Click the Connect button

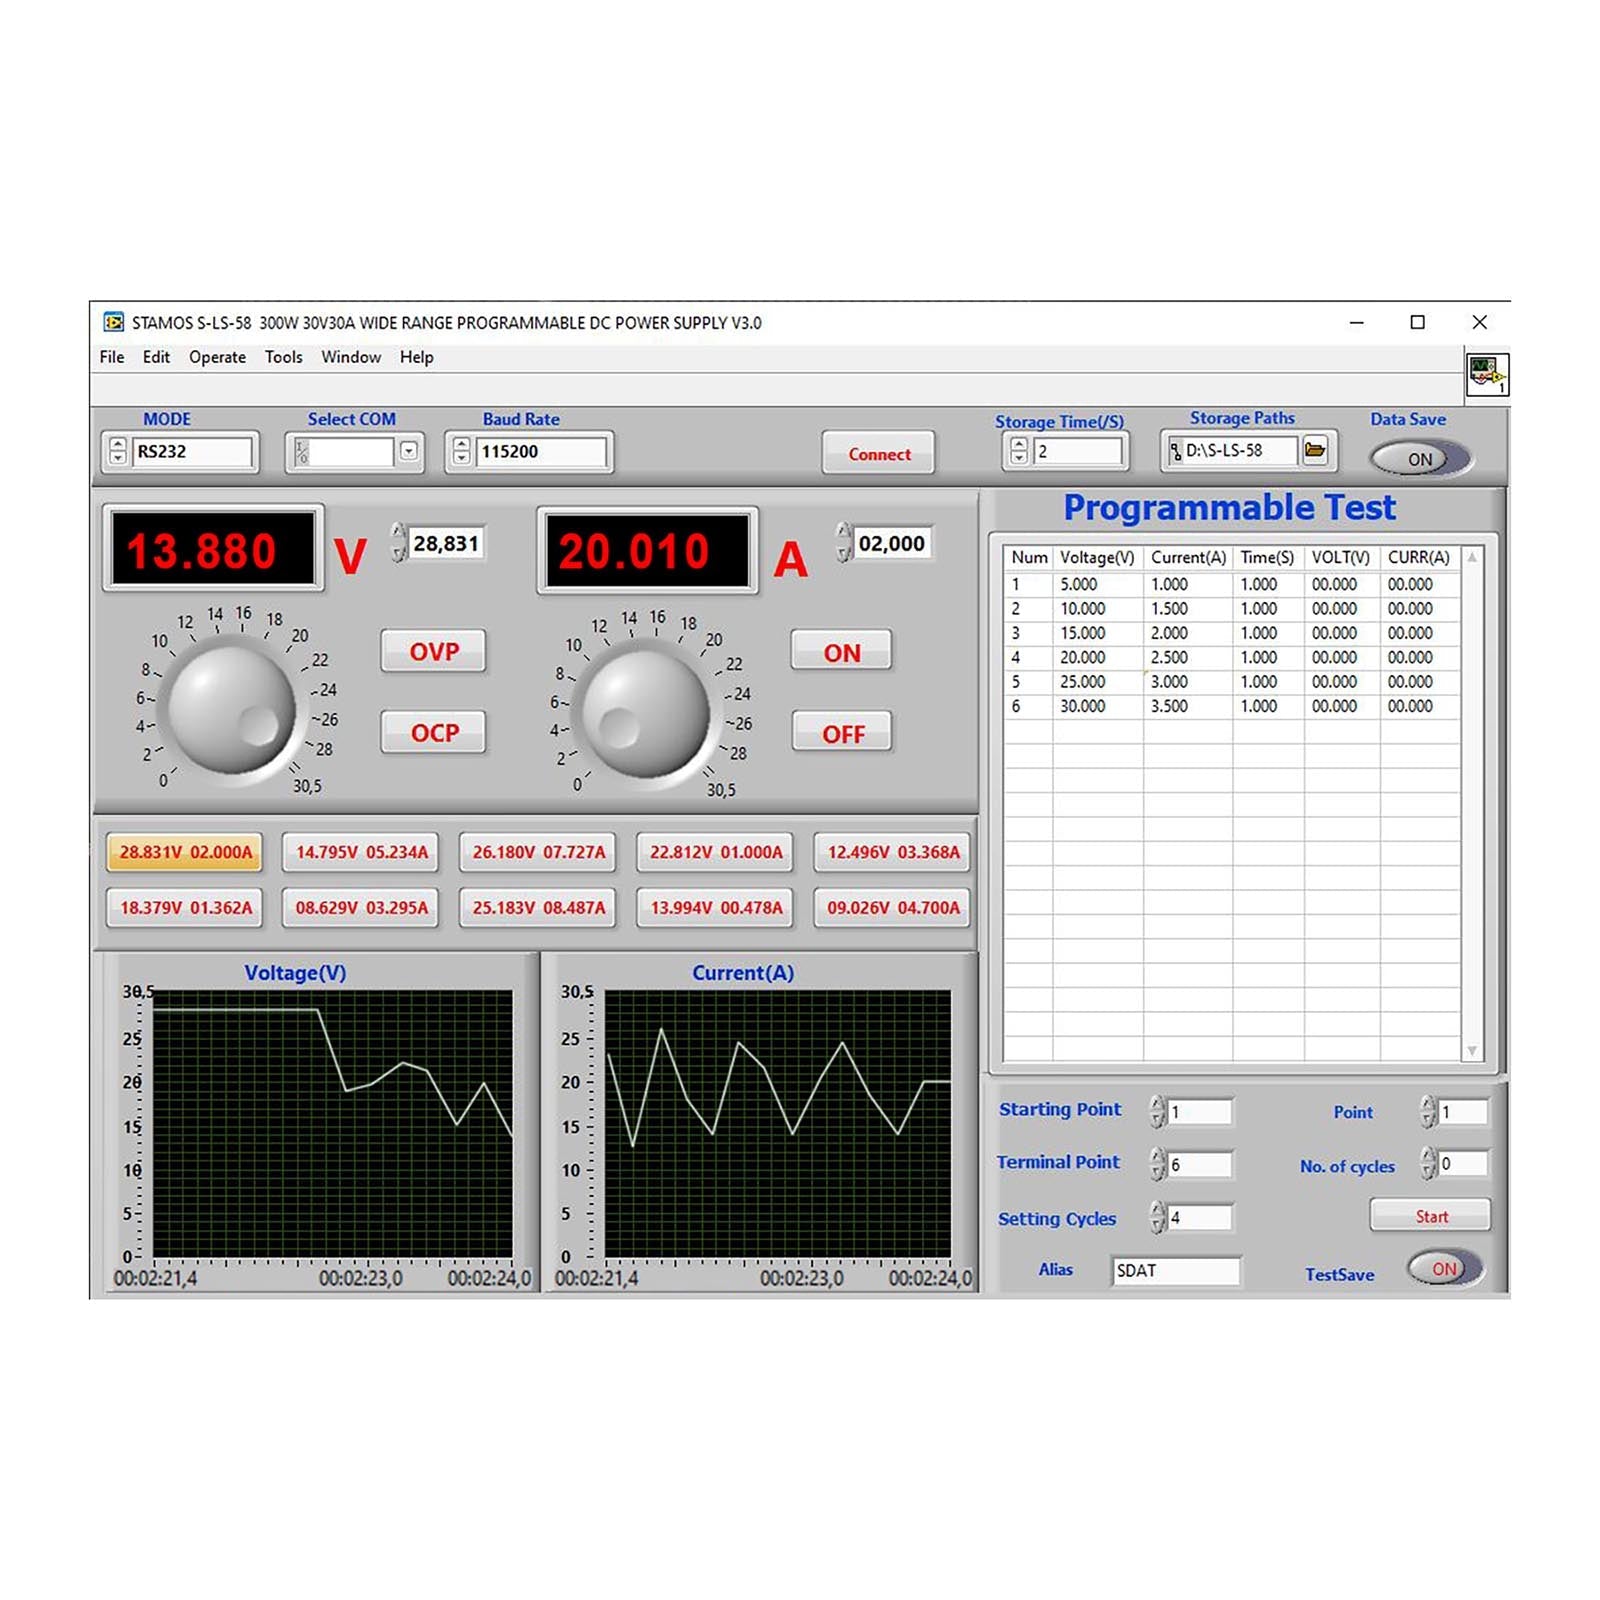click(x=877, y=453)
